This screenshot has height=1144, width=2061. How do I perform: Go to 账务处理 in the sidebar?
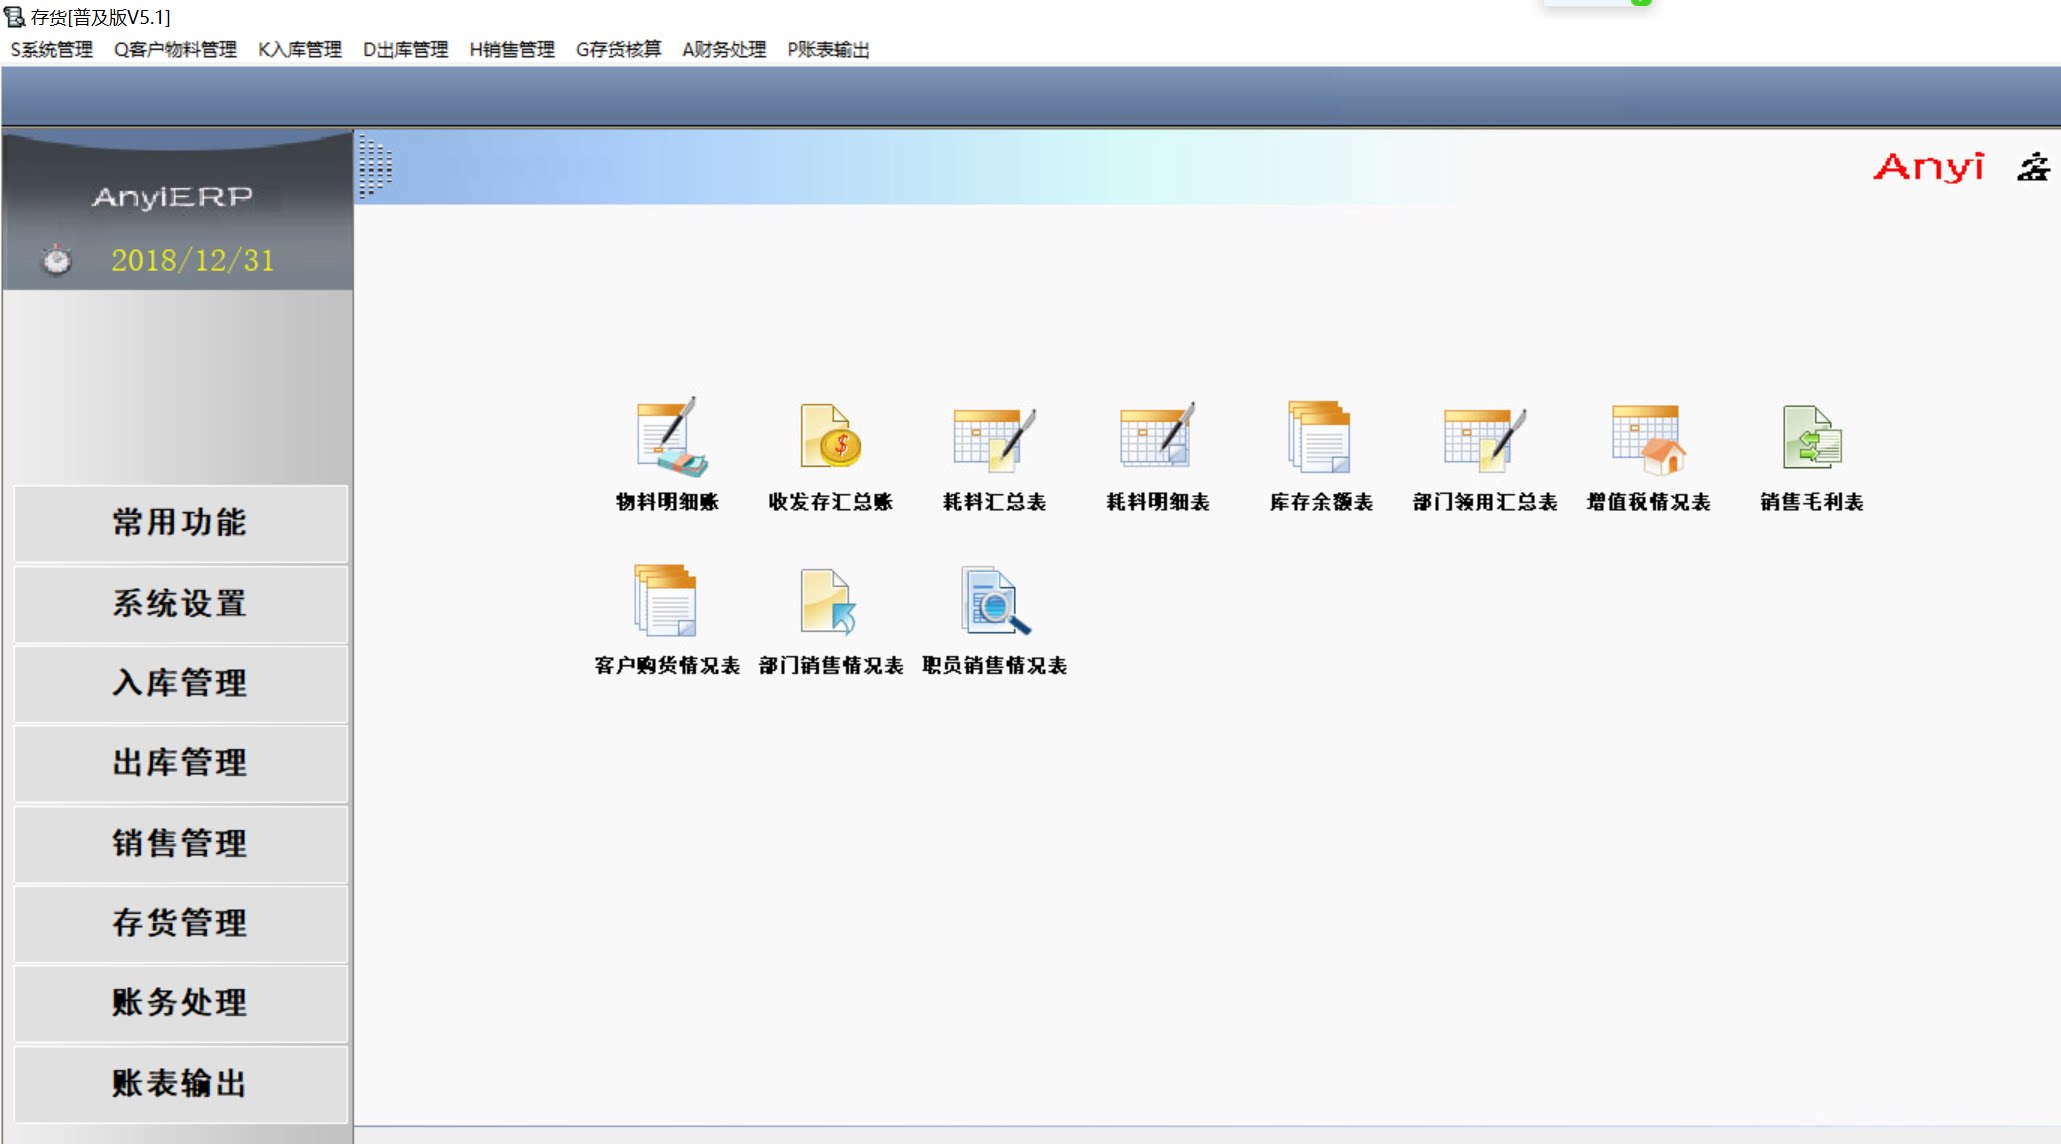point(180,1003)
